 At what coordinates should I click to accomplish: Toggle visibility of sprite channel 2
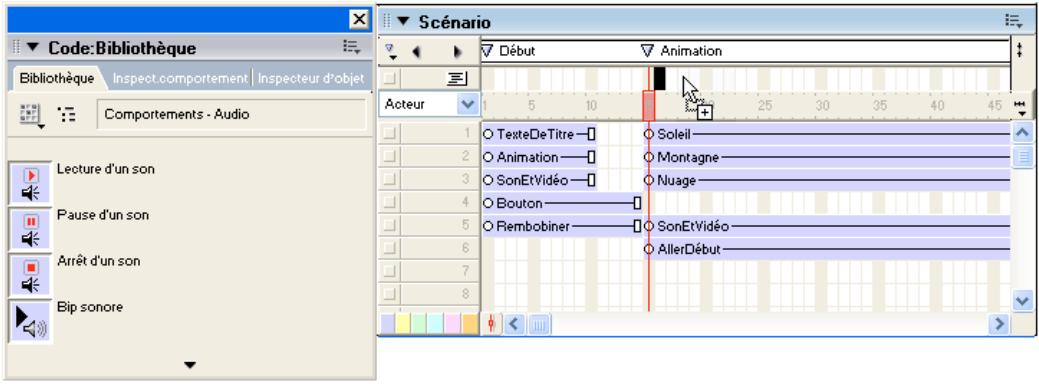click(x=390, y=157)
